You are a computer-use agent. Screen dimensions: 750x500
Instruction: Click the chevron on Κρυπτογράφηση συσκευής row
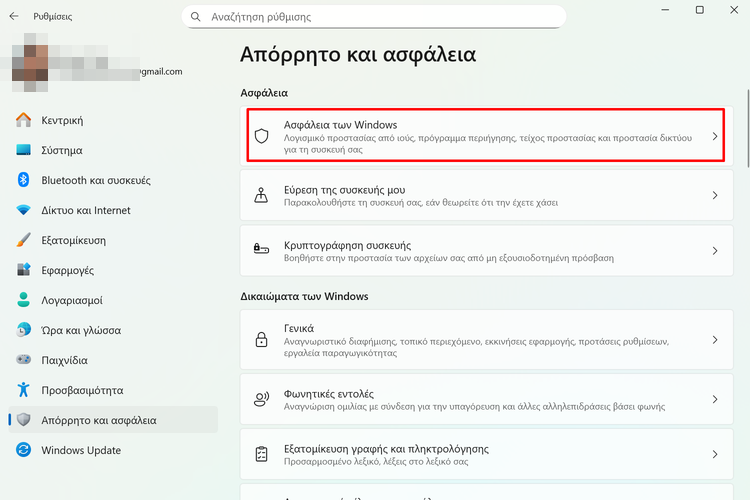coord(714,251)
